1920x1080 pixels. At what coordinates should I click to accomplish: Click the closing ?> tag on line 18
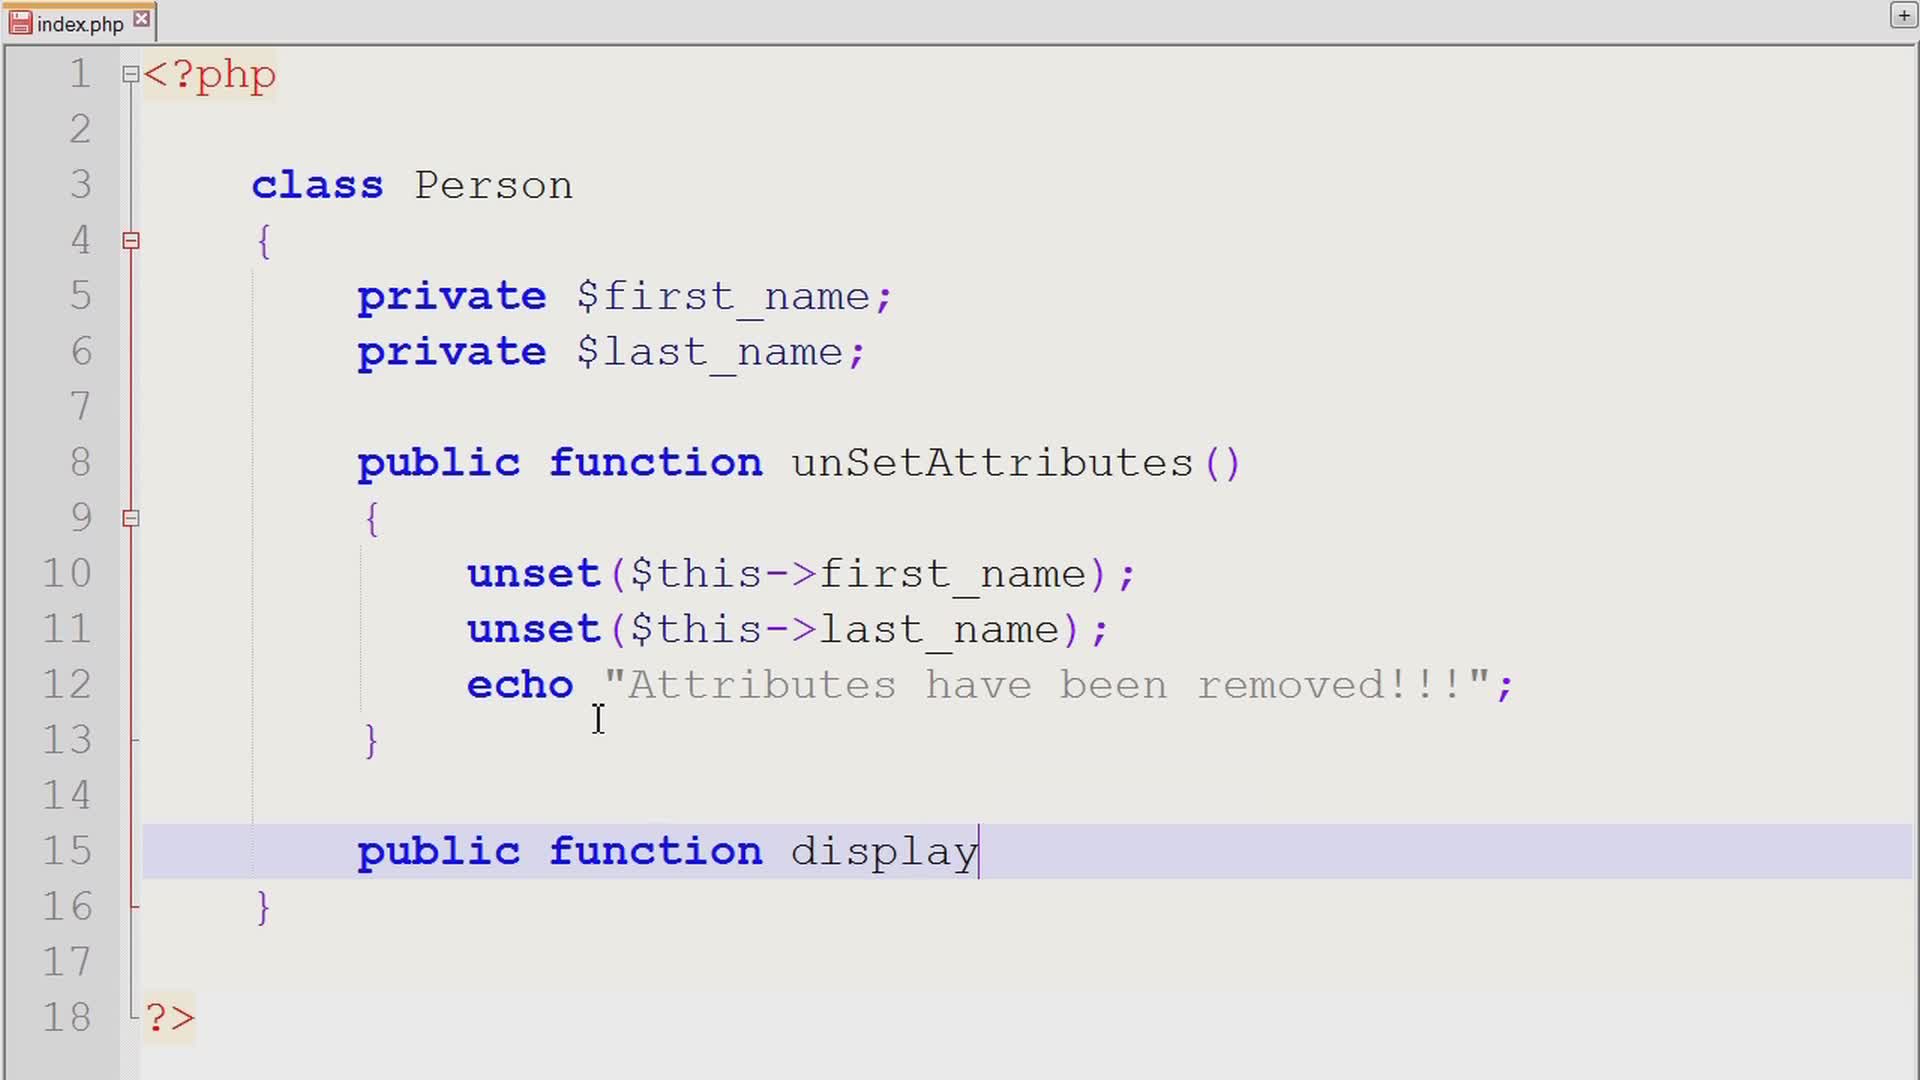pyautogui.click(x=170, y=1018)
